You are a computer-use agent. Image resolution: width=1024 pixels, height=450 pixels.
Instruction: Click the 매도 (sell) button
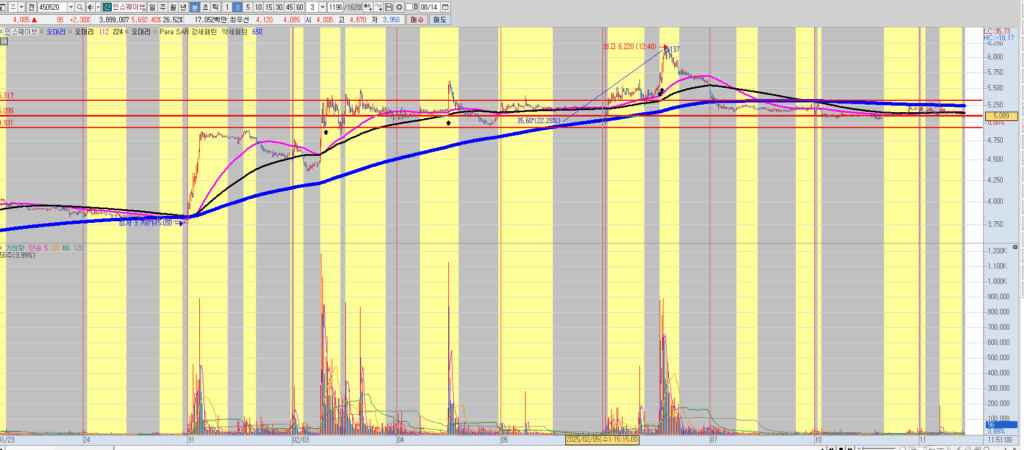point(440,20)
